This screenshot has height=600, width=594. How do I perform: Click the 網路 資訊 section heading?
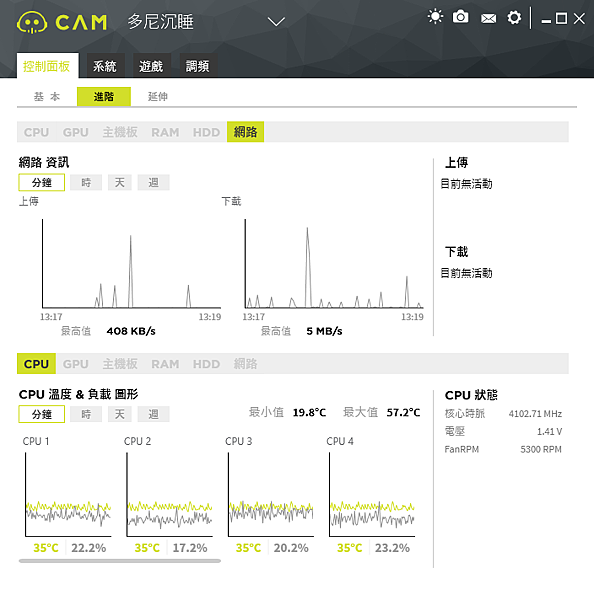44,162
